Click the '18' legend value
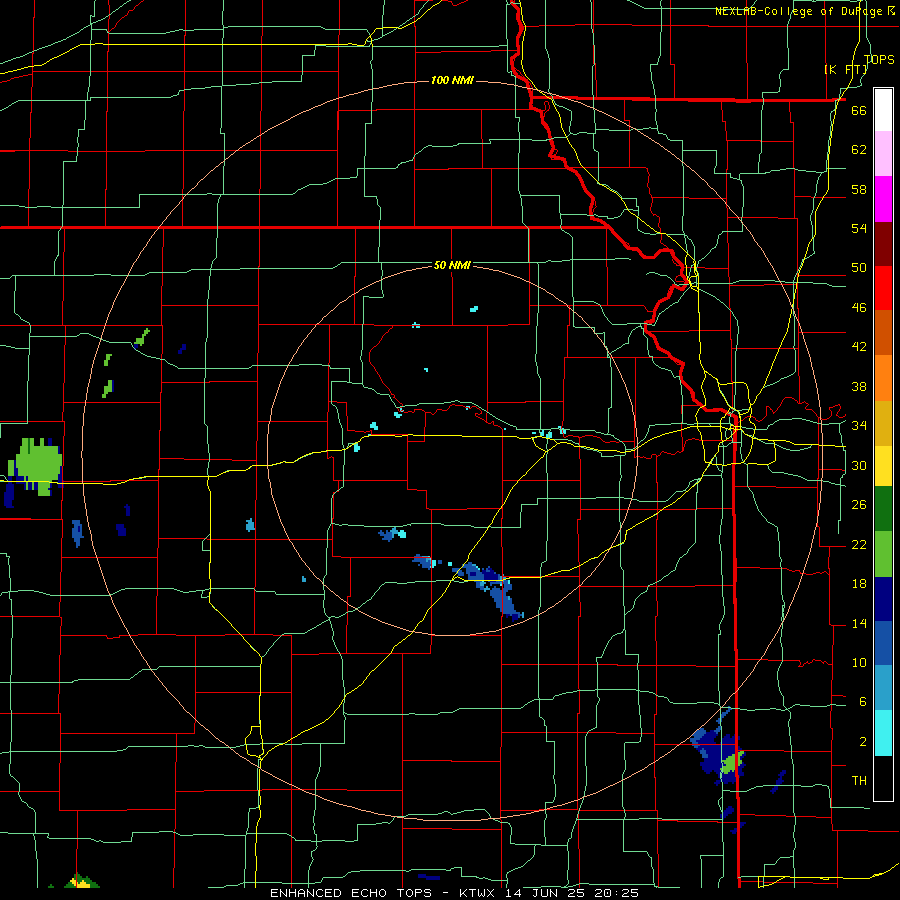The width and height of the screenshot is (900, 900). (x=859, y=584)
